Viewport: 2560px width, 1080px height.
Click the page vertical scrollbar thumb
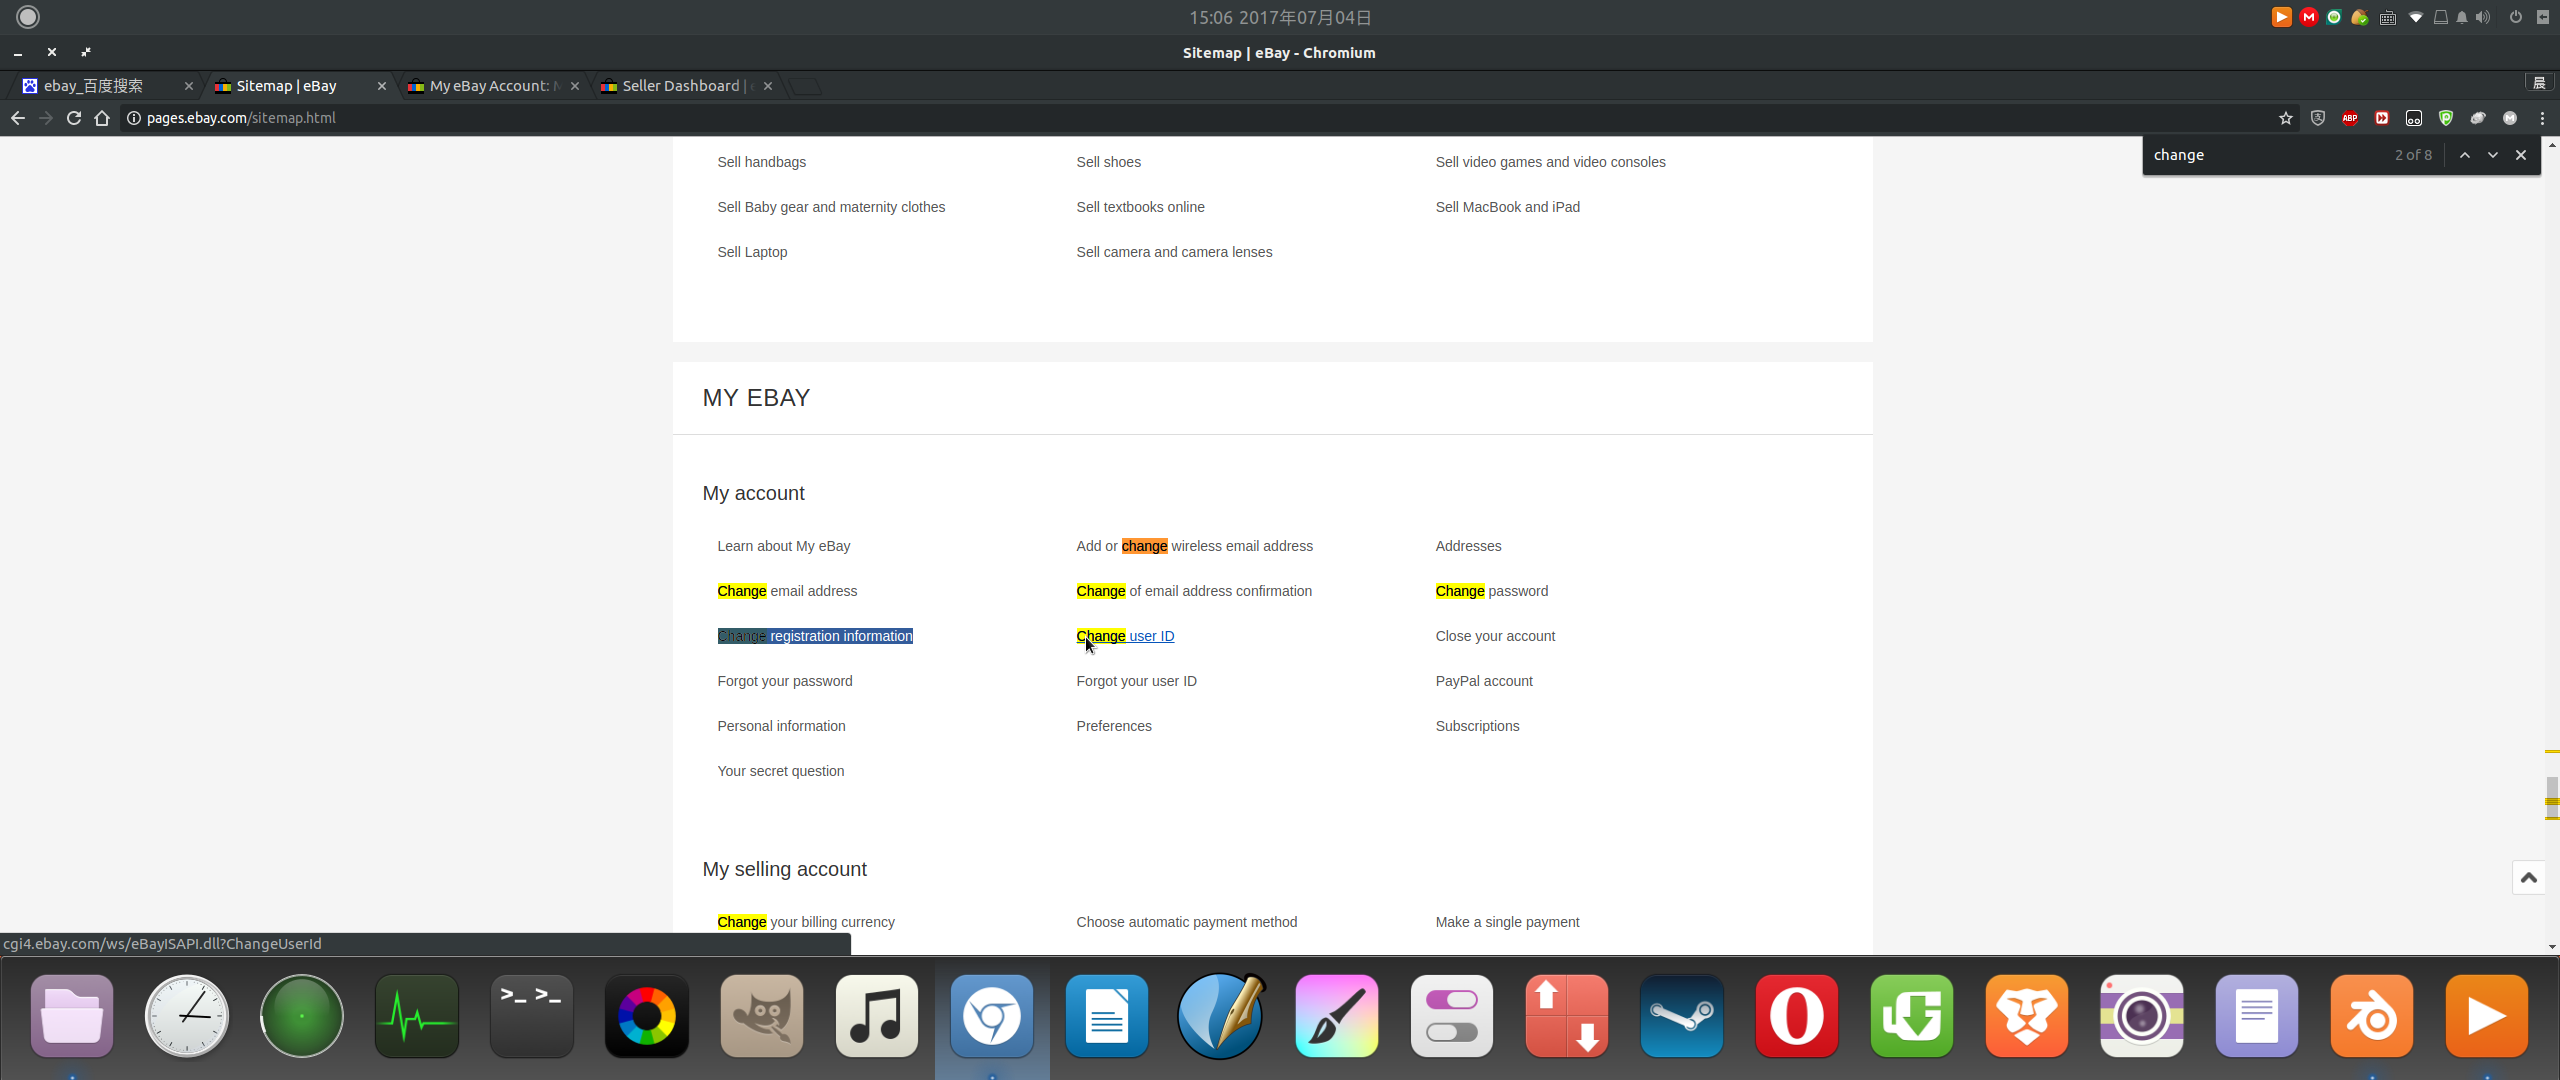click(x=2552, y=797)
